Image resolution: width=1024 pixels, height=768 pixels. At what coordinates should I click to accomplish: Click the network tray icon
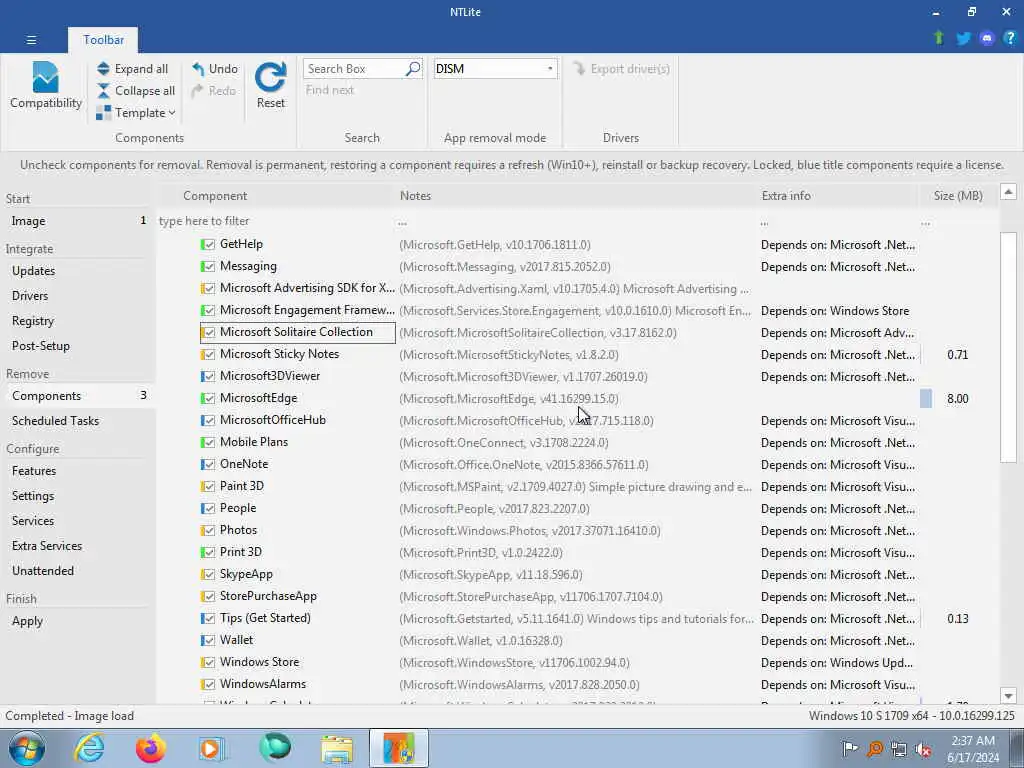click(x=899, y=749)
